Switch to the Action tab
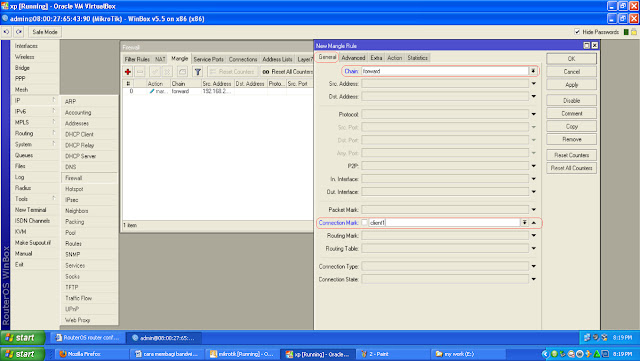640x361 pixels. [394, 58]
